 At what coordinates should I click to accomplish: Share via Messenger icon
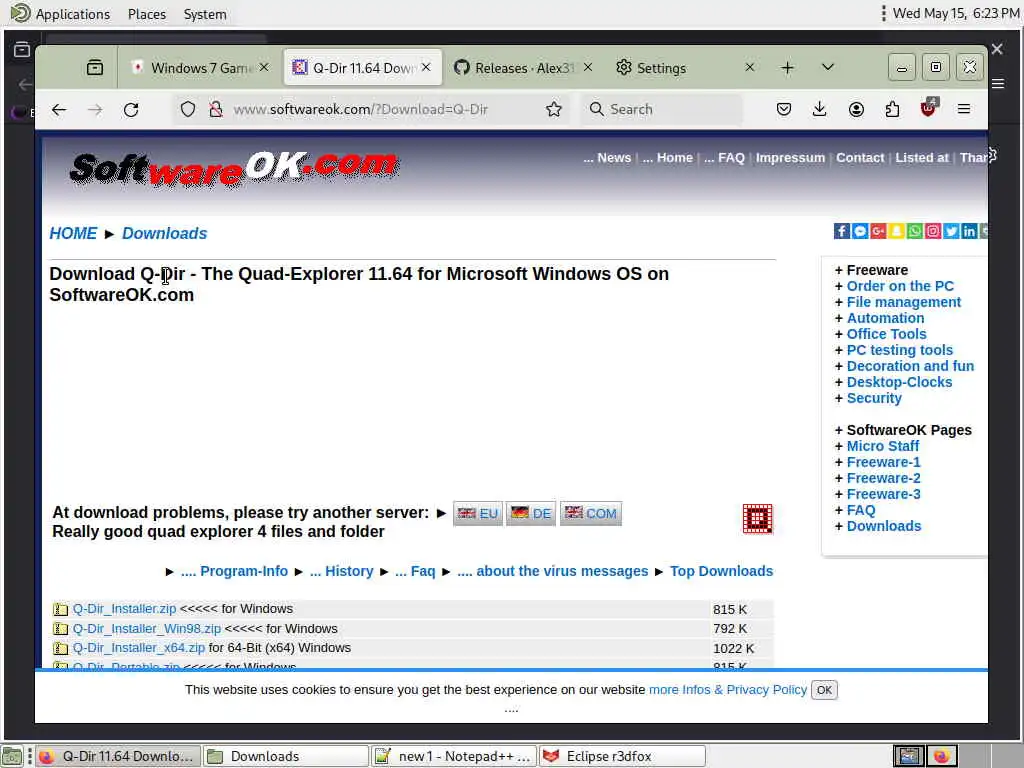860,231
